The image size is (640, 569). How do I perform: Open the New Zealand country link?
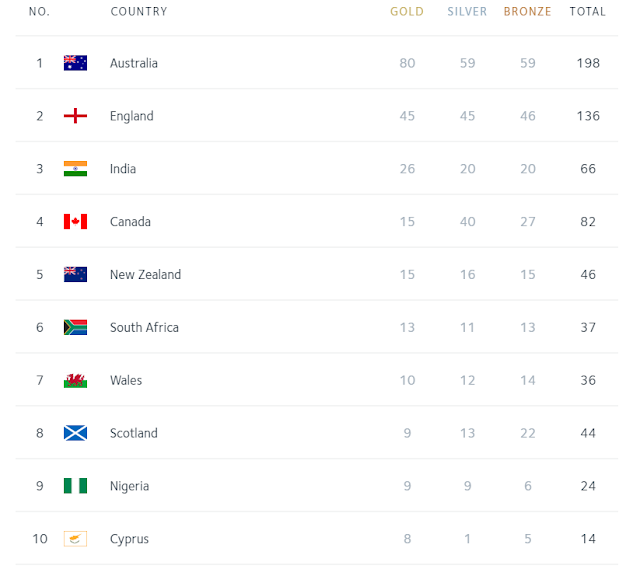pyautogui.click(x=146, y=275)
